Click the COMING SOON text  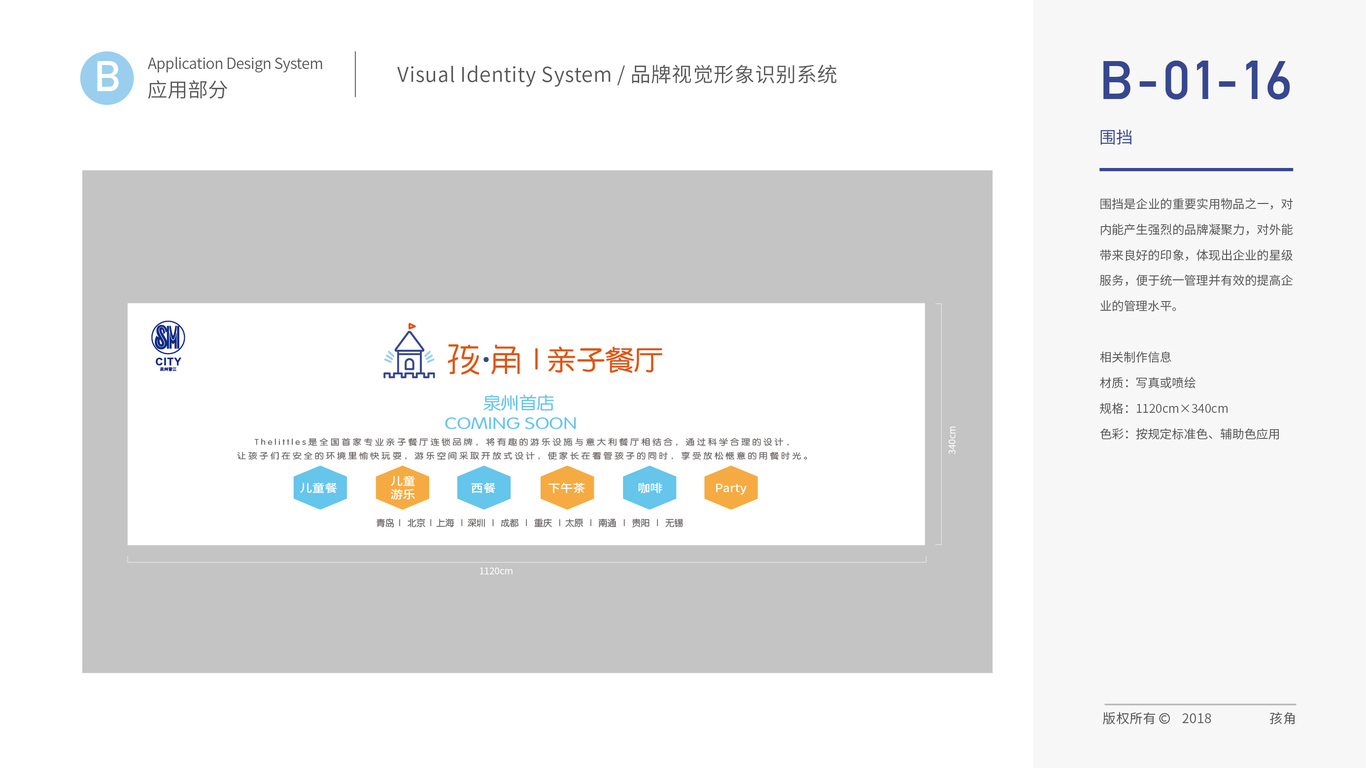pos(511,423)
